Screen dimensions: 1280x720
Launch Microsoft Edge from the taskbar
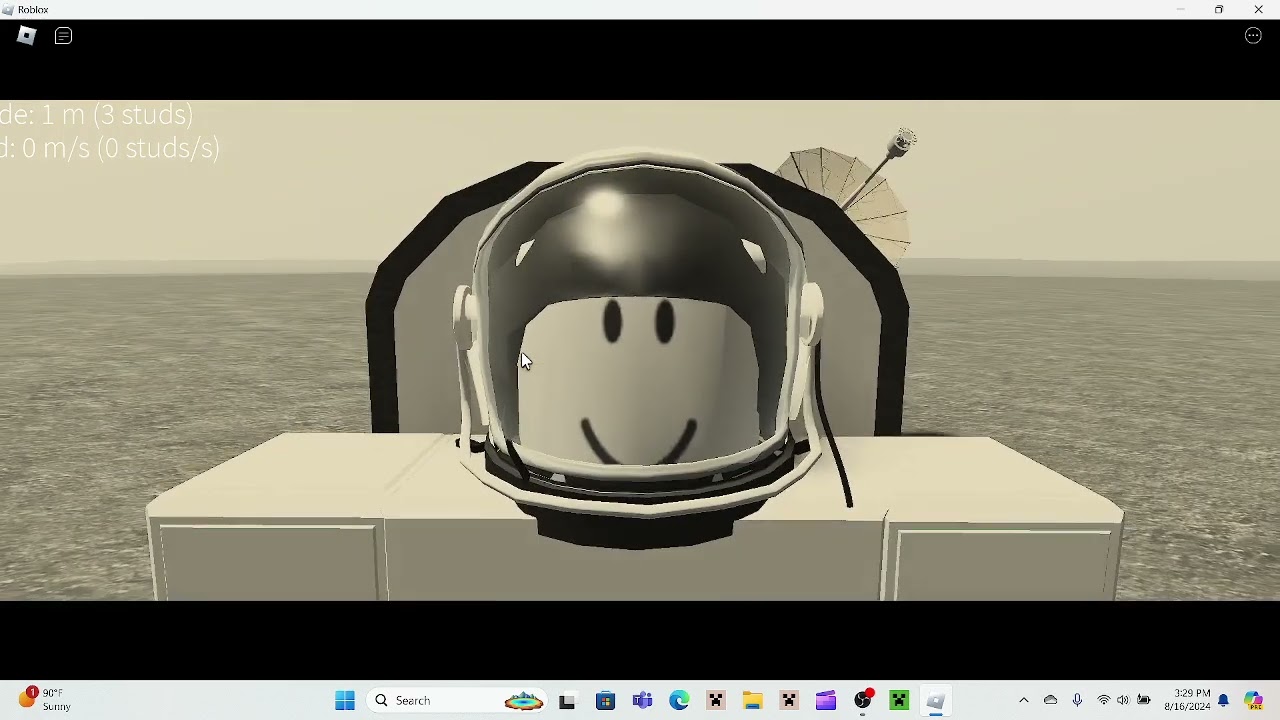(x=679, y=701)
